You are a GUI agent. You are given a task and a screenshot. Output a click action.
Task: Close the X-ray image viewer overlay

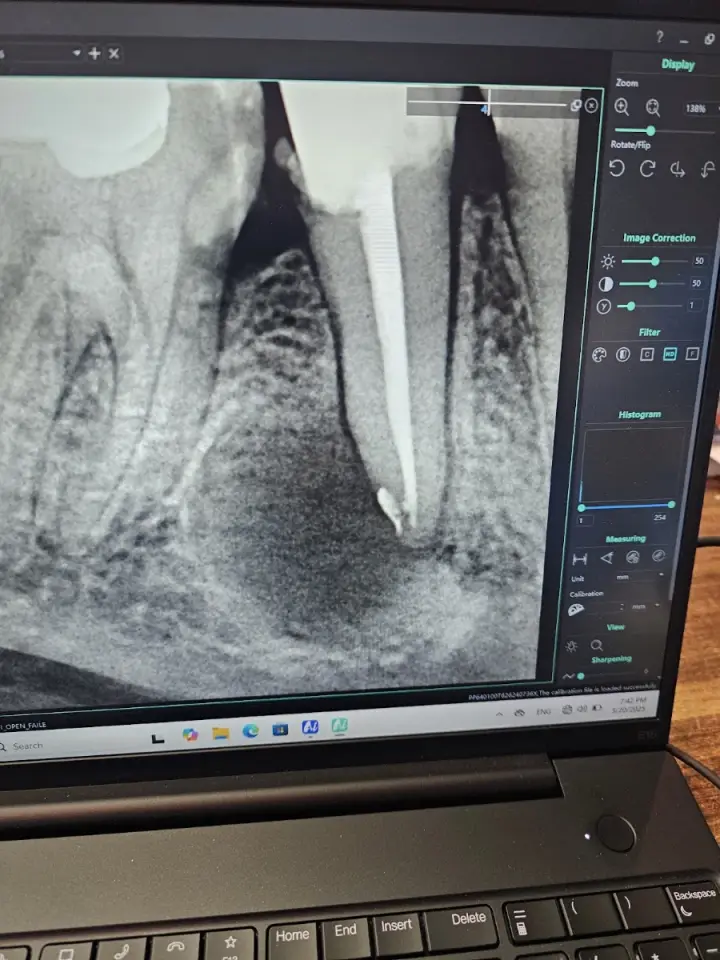tap(591, 106)
